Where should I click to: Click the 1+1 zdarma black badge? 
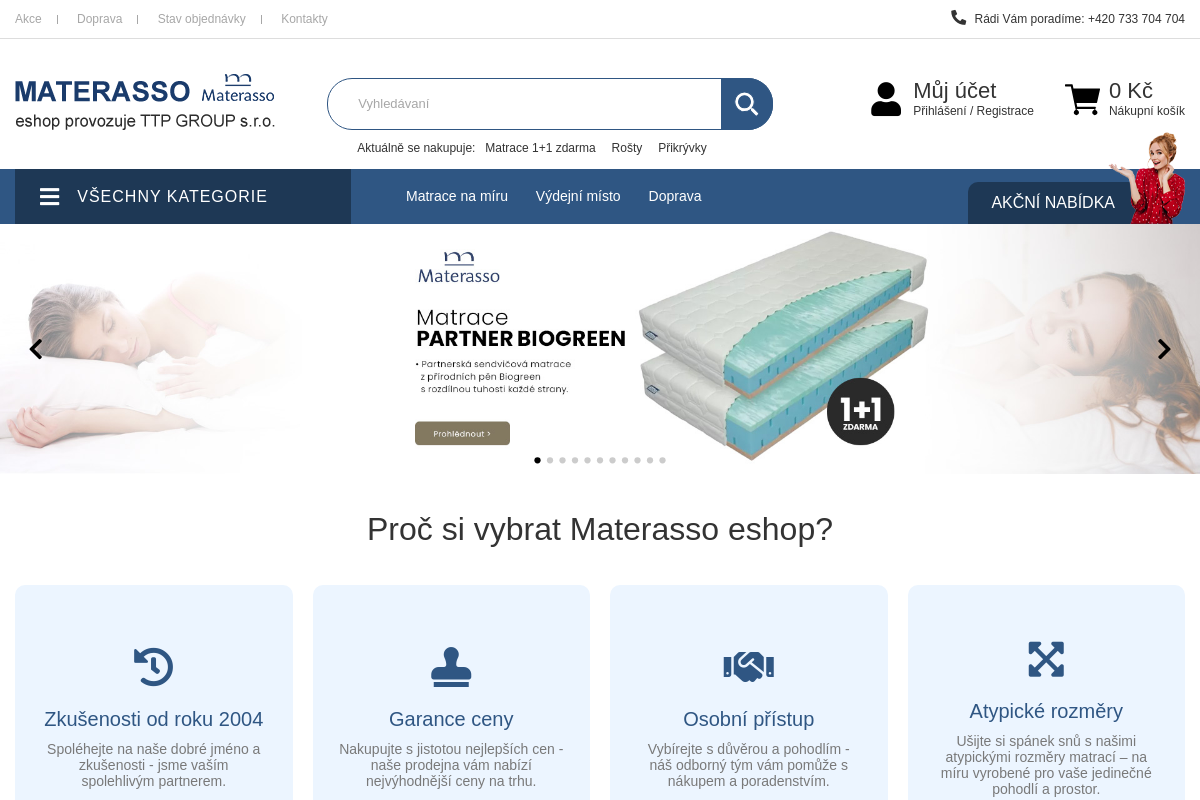(x=860, y=411)
